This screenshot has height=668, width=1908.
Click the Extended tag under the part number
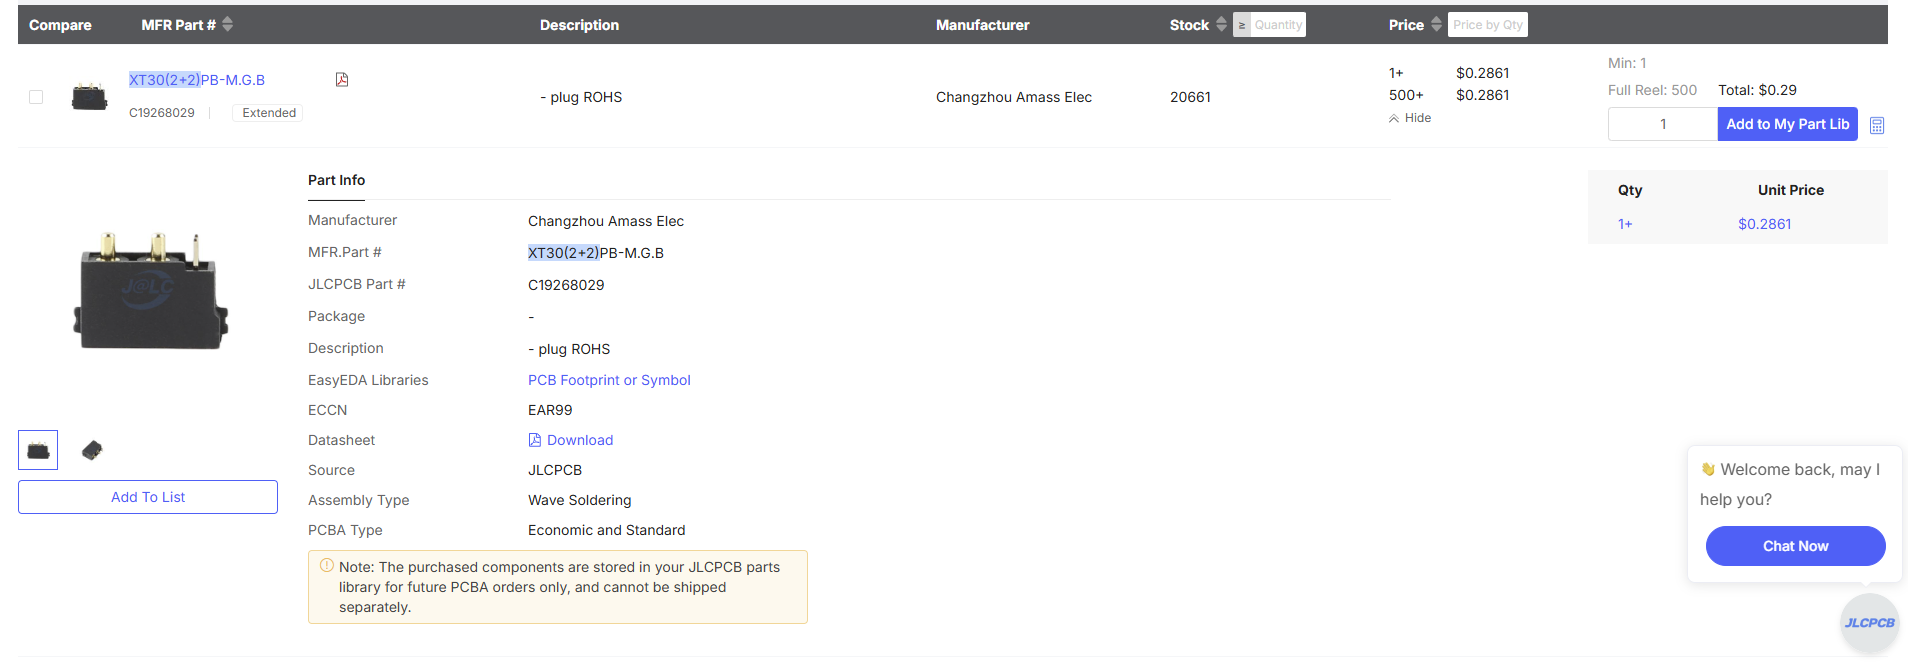click(x=268, y=113)
